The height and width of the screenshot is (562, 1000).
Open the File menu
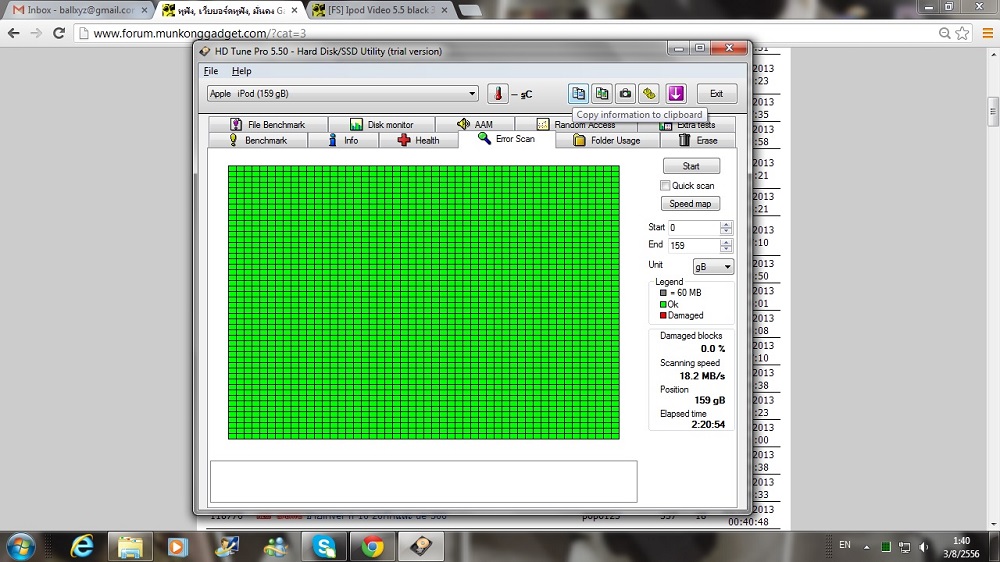pos(211,71)
